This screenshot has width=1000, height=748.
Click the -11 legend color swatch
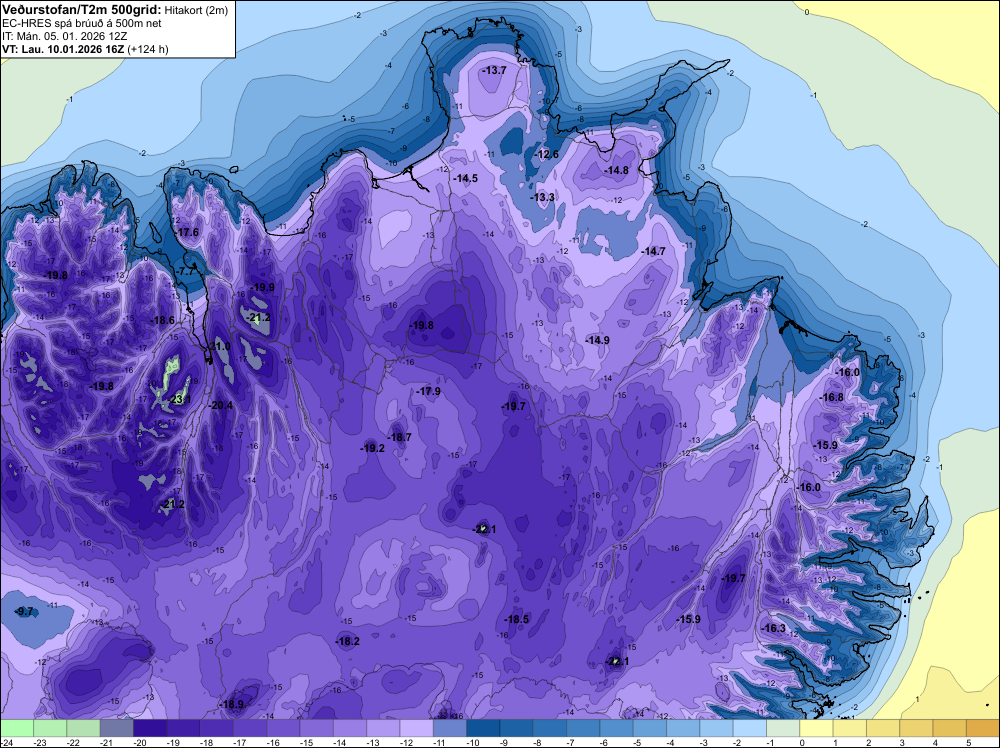(x=450, y=728)
